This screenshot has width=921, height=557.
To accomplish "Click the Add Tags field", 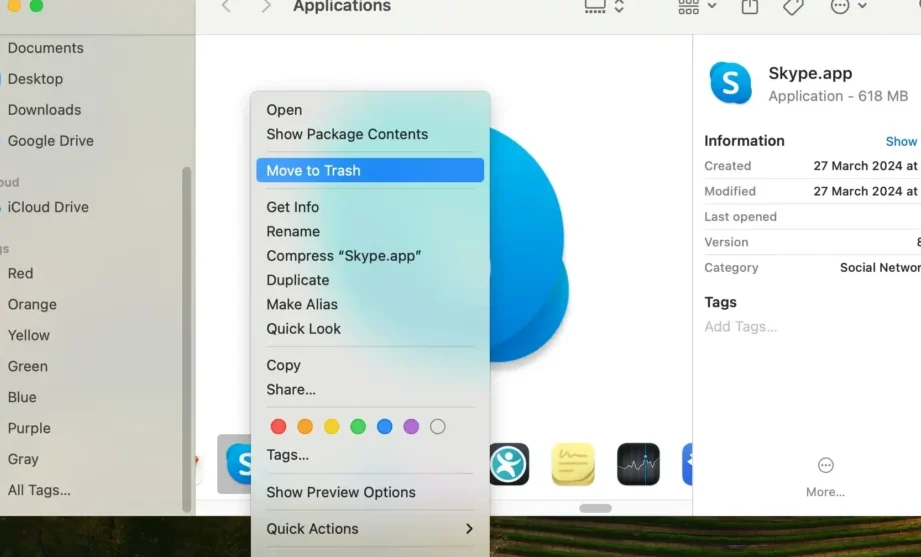I will click(x=740, y=327).
